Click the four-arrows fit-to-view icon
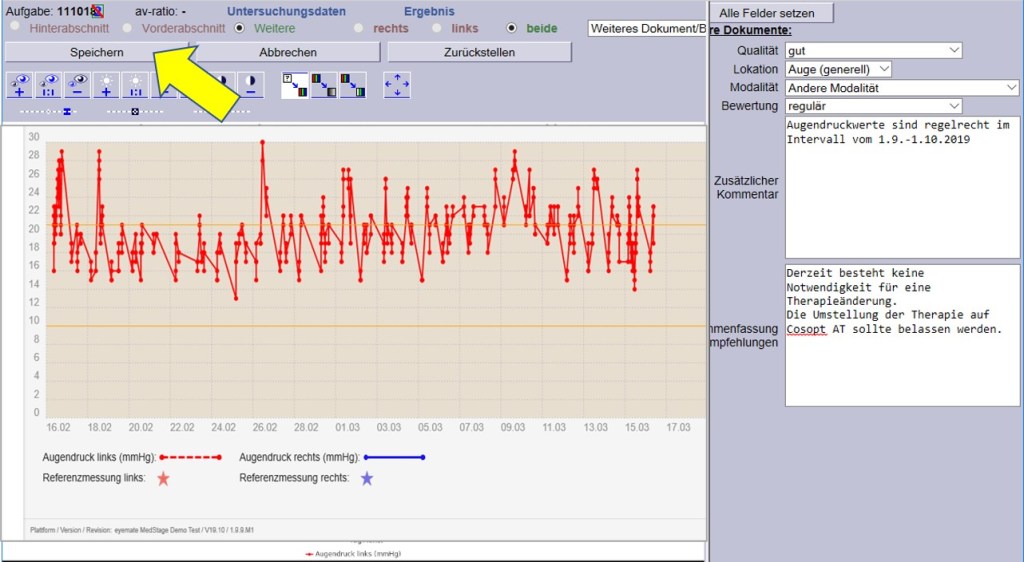The height and width of the screenshot is (562, 1024). click(x=397, y=85)
